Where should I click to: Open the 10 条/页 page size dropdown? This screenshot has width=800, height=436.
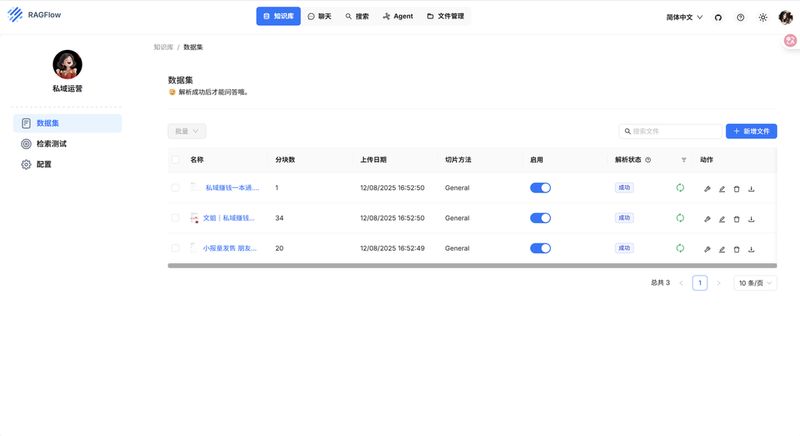click(755, 283)
